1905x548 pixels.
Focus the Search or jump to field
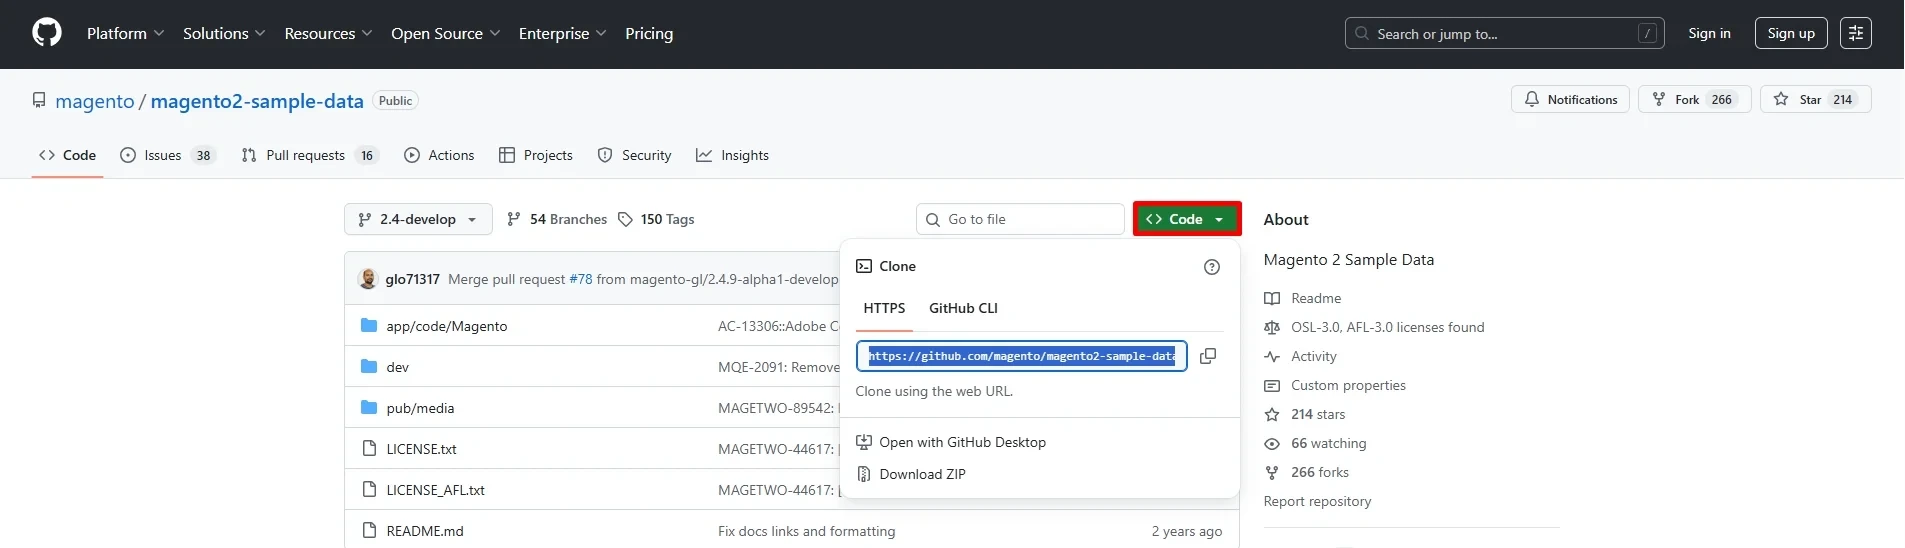coord(1504,33)
